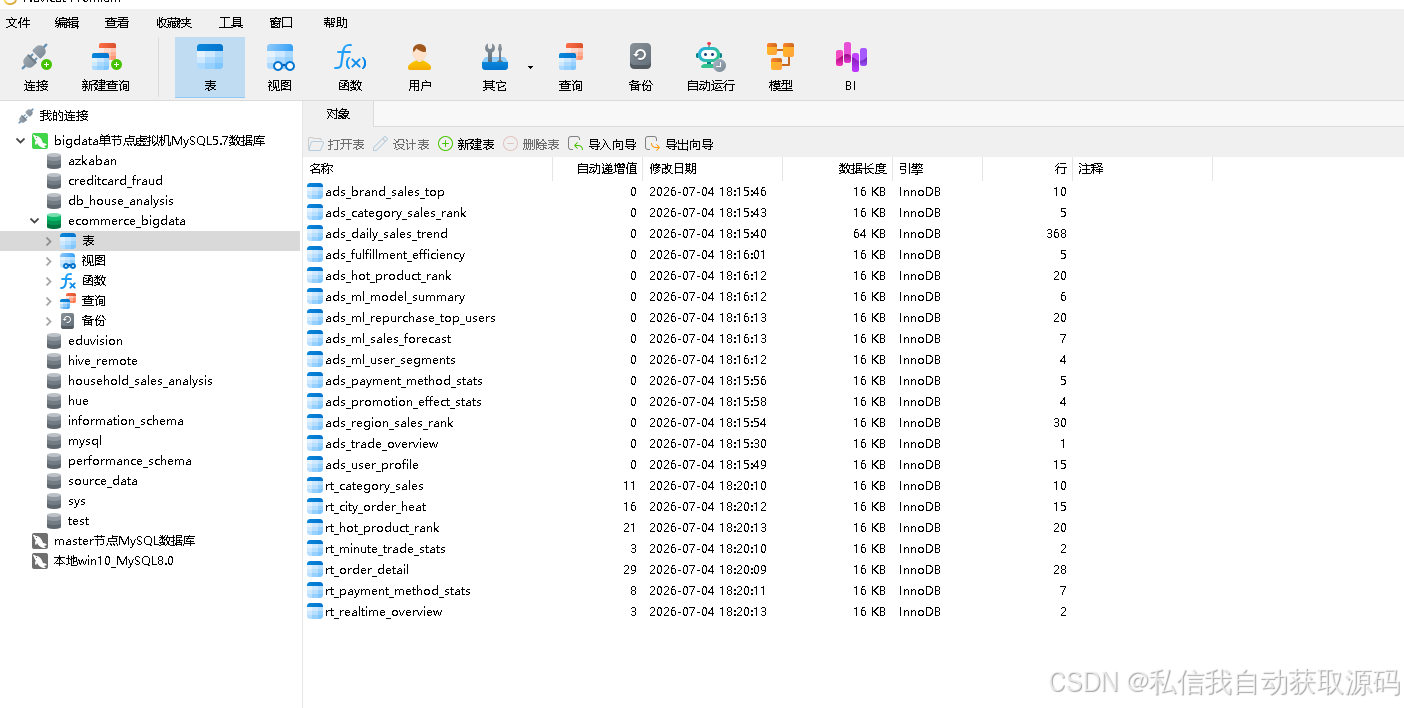Click 我的连接 icon in sidebar
The image size is (1404, 708).
(x=26, y=116)
